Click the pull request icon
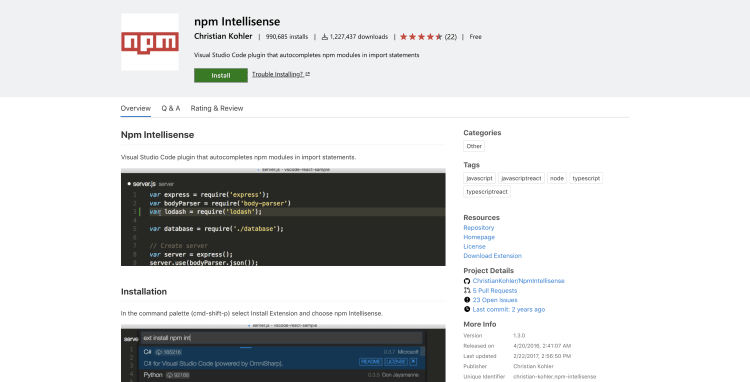The height and width of the screenshot is (382, 750). point(467,291)
